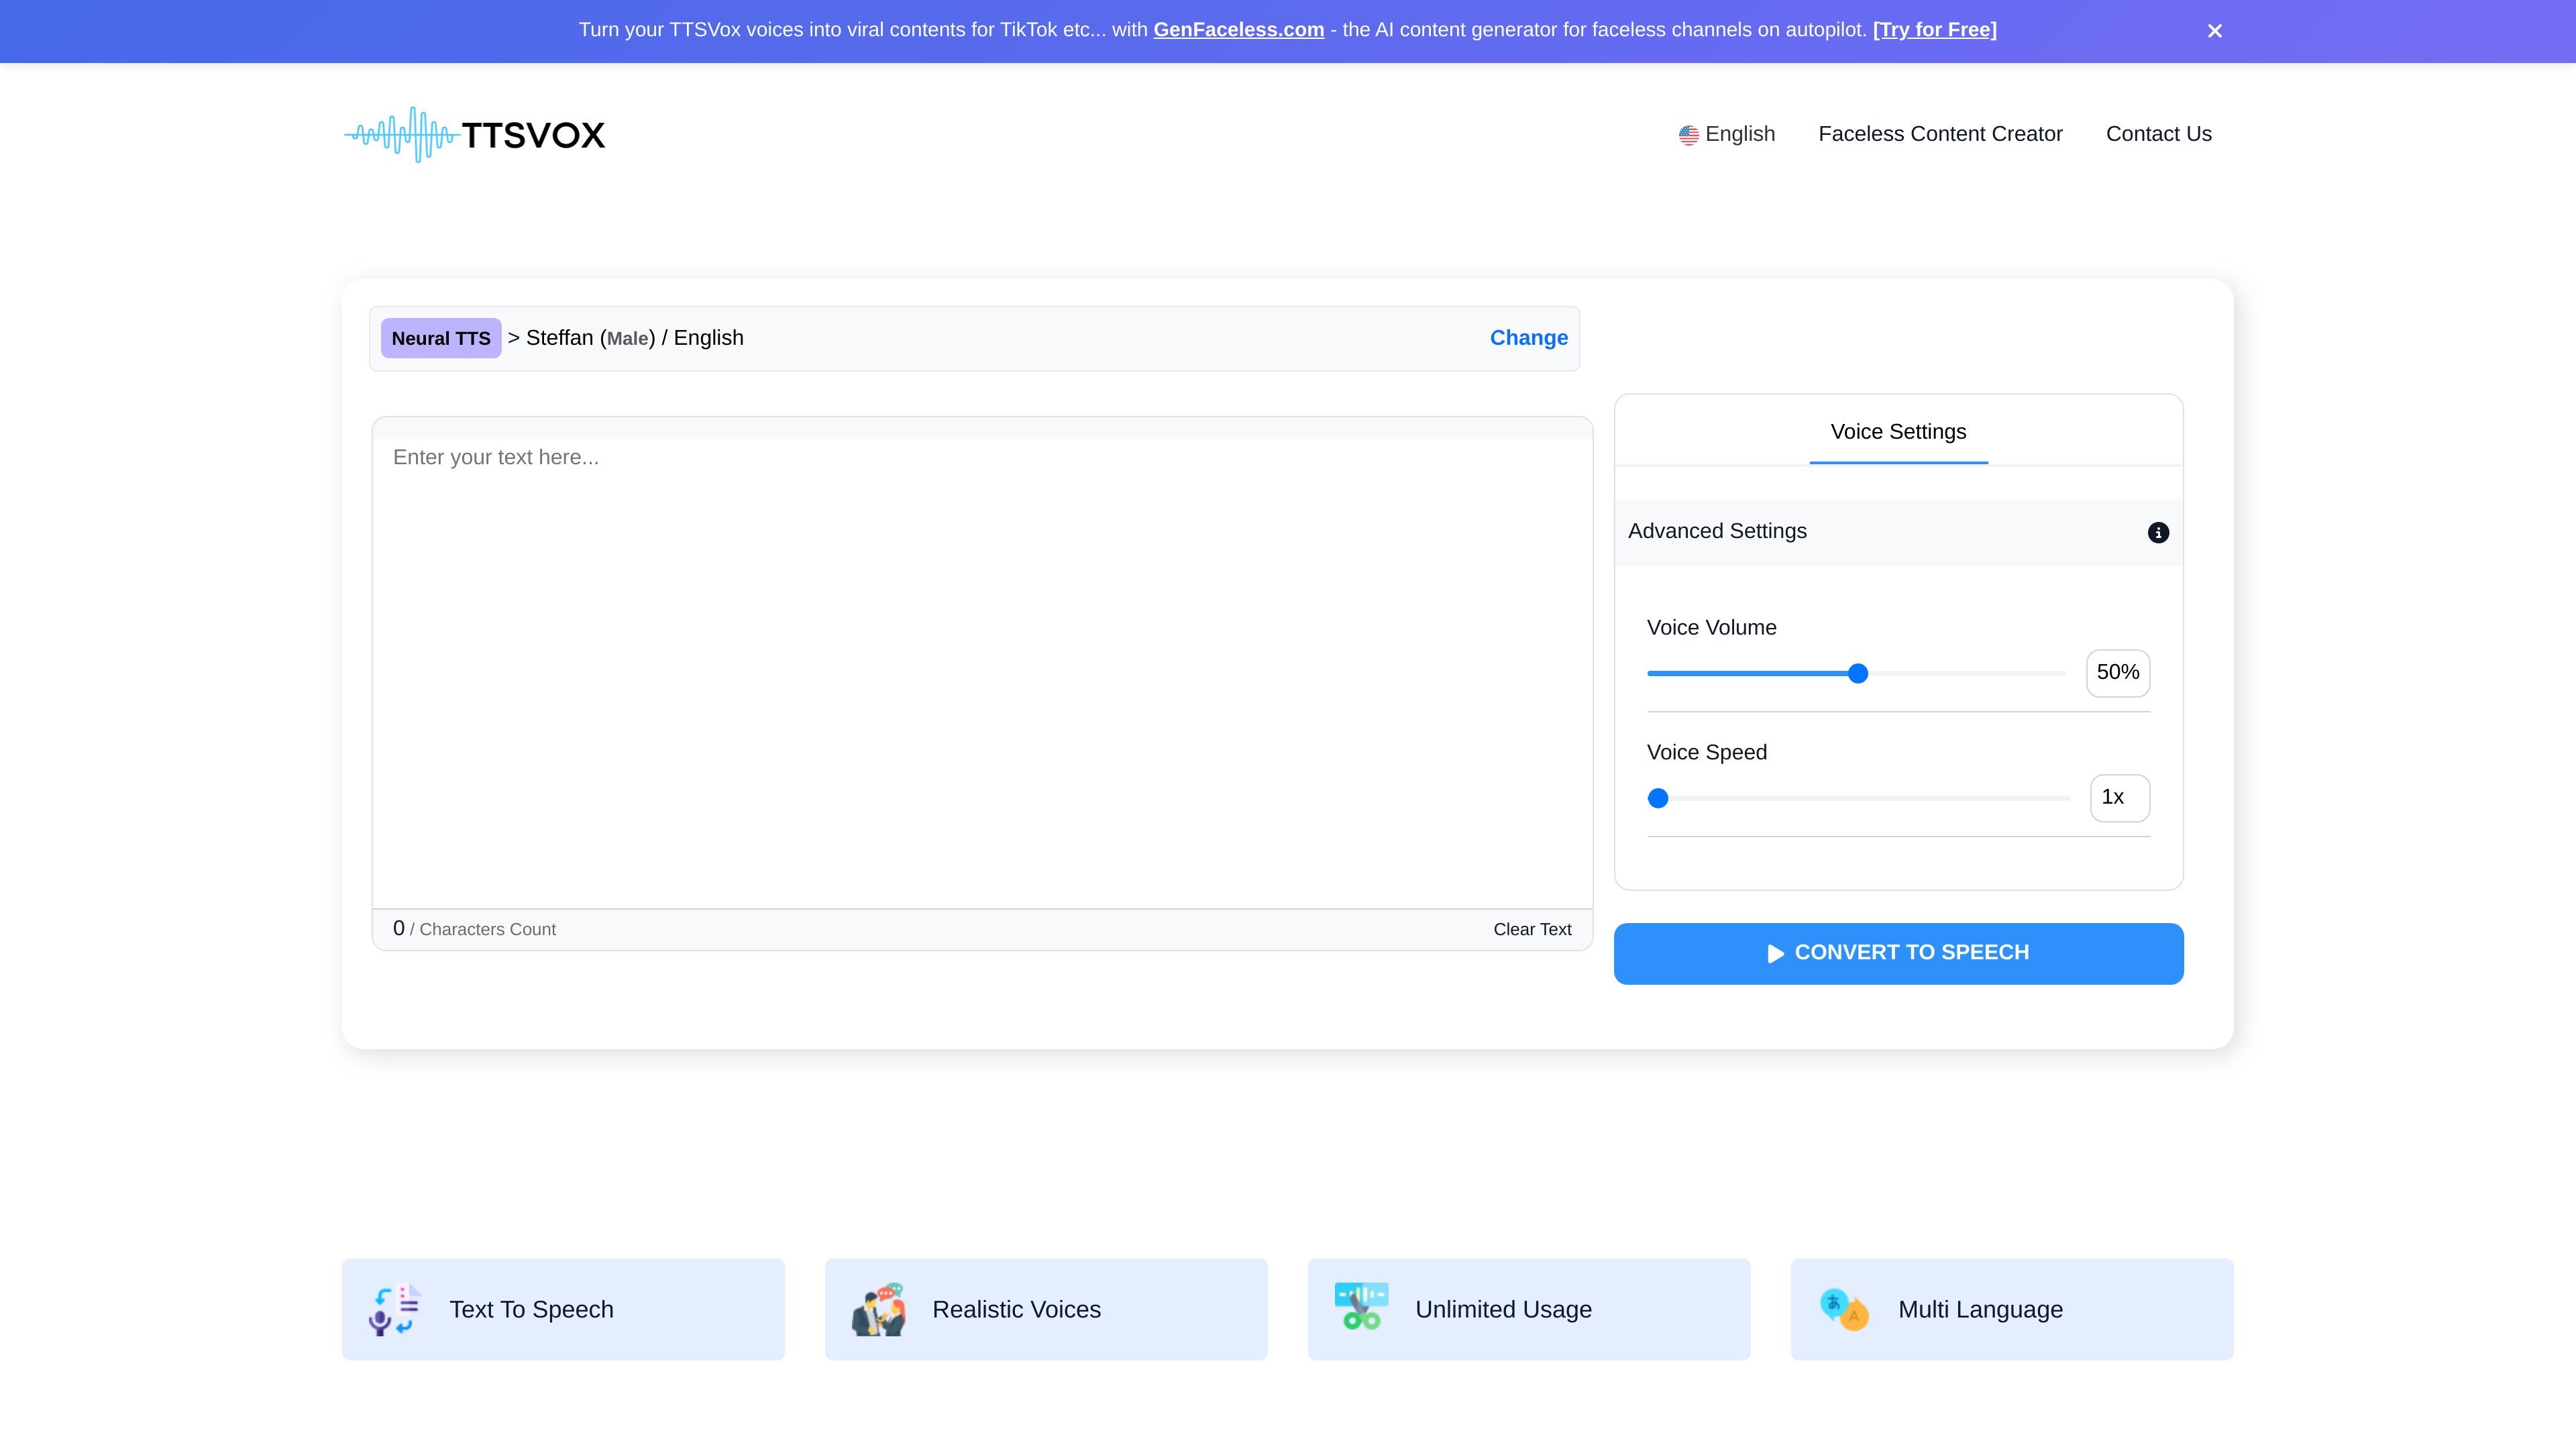The width and height of the screenshot is (2576, 1449).
Task: Click the Realistic Voices people icon
Action: click(x=878, y=1310)
